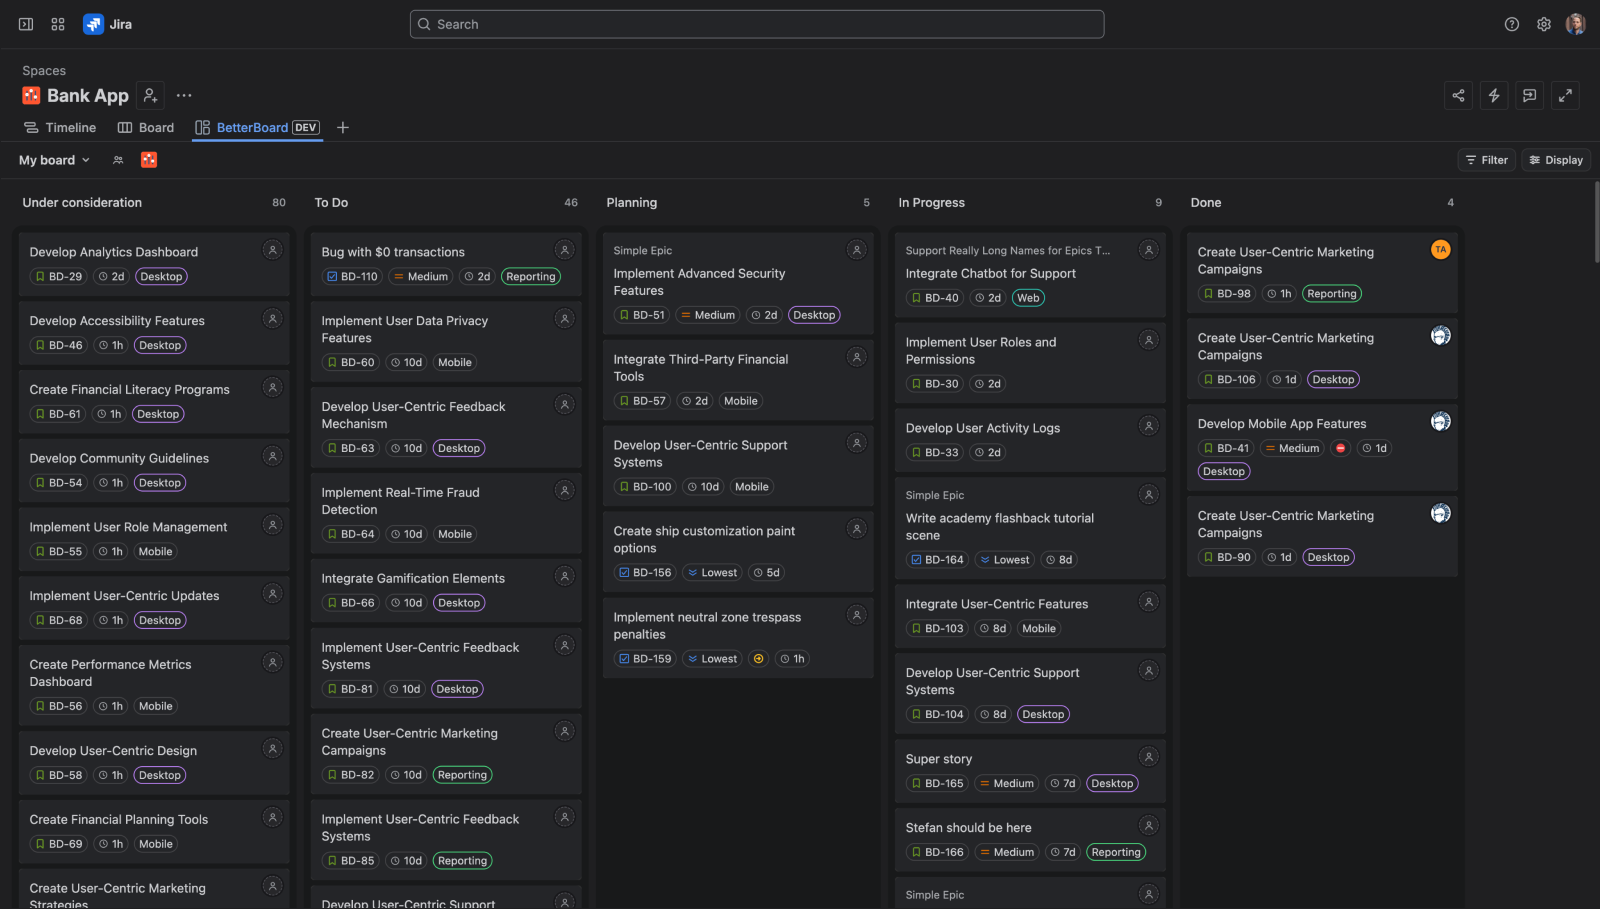Screen dimensions: 1600x909
Task: Click the task checkbox icon on BD-159
Action: point(624,659)
